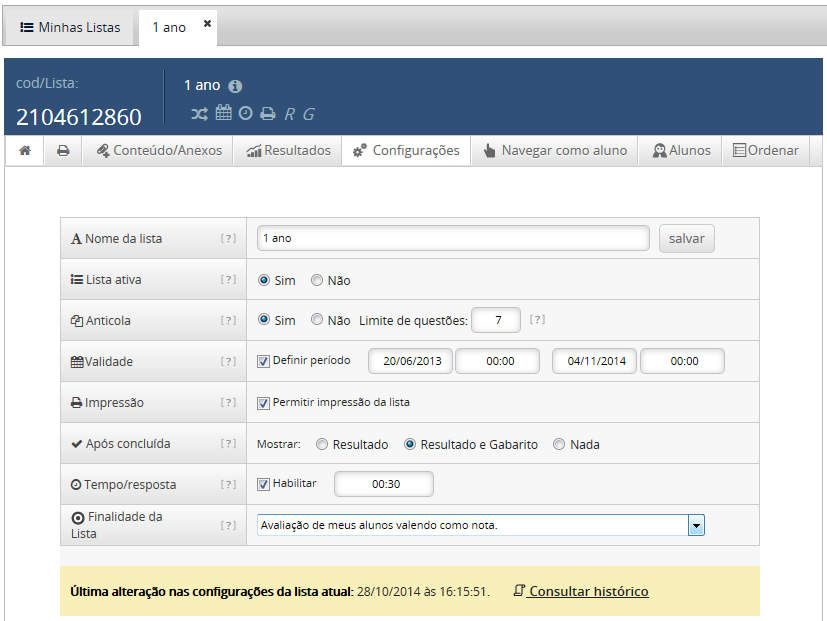Open the Minhas Listas tab
This screenshot has width=827, height=621.
70,27
